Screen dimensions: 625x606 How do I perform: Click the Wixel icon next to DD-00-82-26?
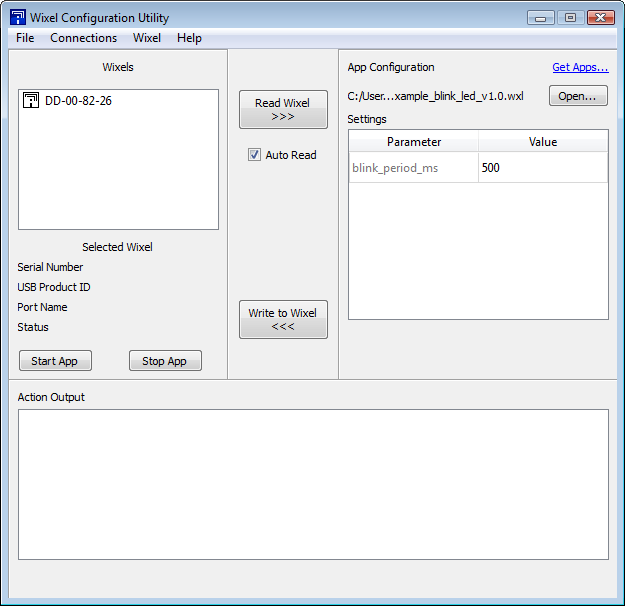tap(31, 100)
